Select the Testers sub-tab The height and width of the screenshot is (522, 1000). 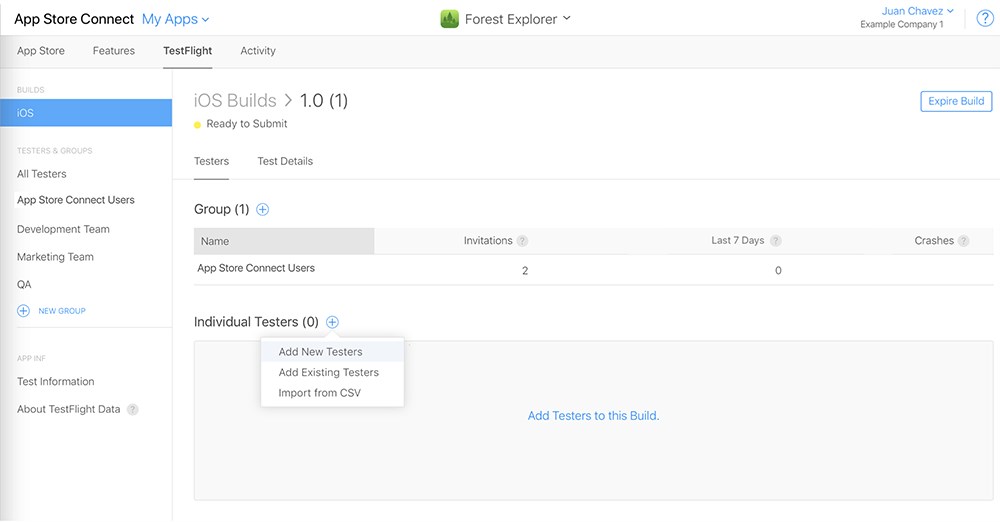[211, 161]
